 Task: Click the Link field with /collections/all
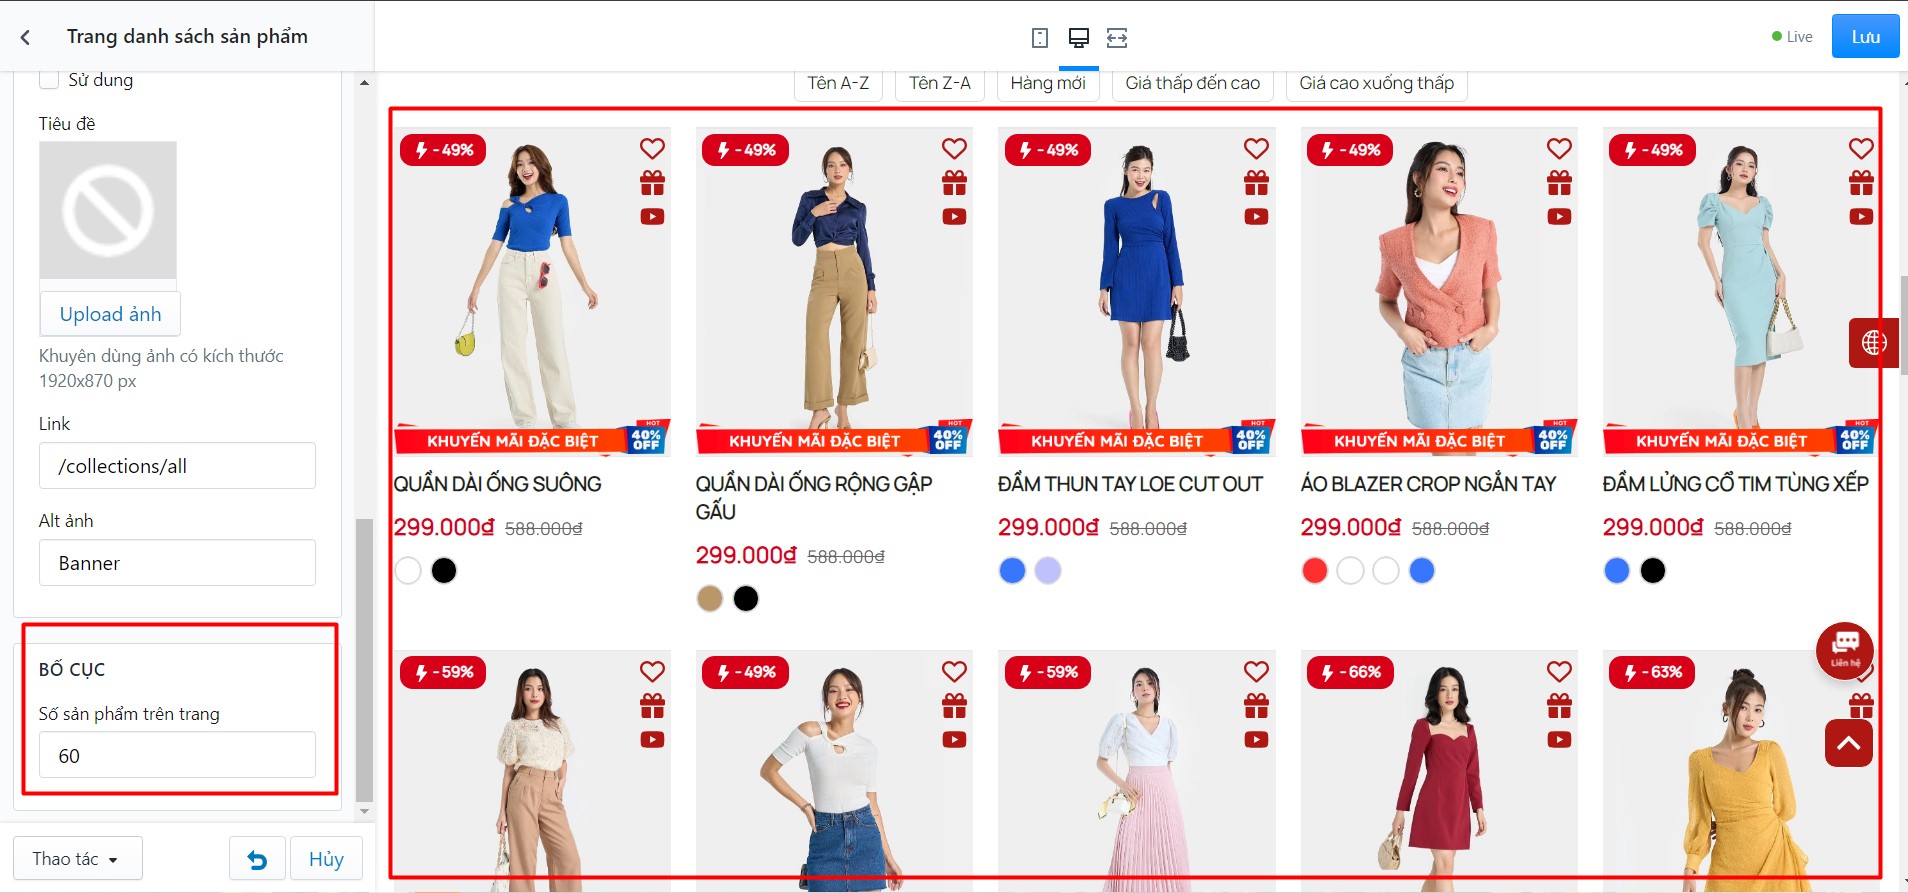178,466
